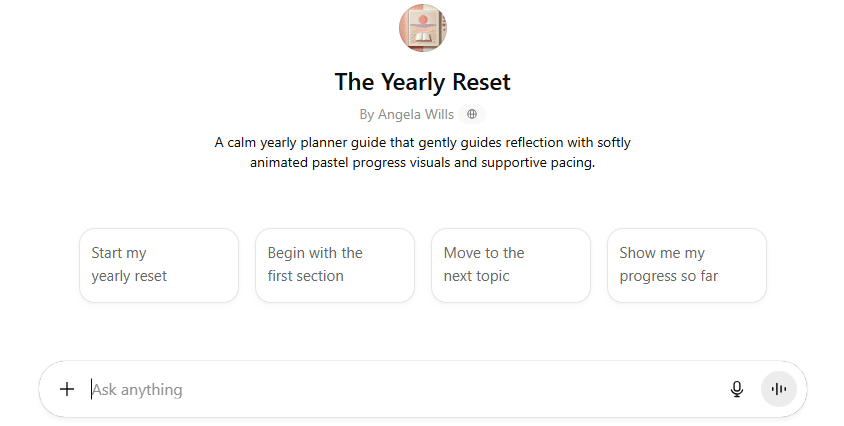
Task: Click The Yearly Reset avatar image
Action: click(x=422, y=28)
